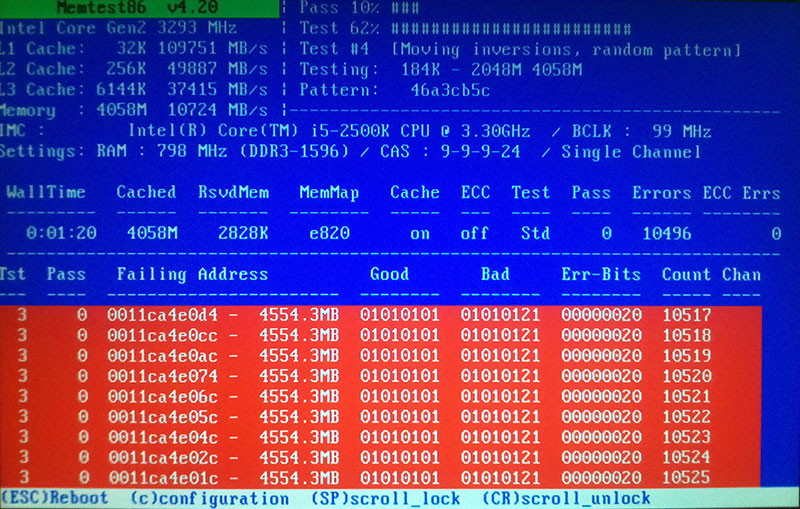Click the Cache status on

click(x=419, y=234)
